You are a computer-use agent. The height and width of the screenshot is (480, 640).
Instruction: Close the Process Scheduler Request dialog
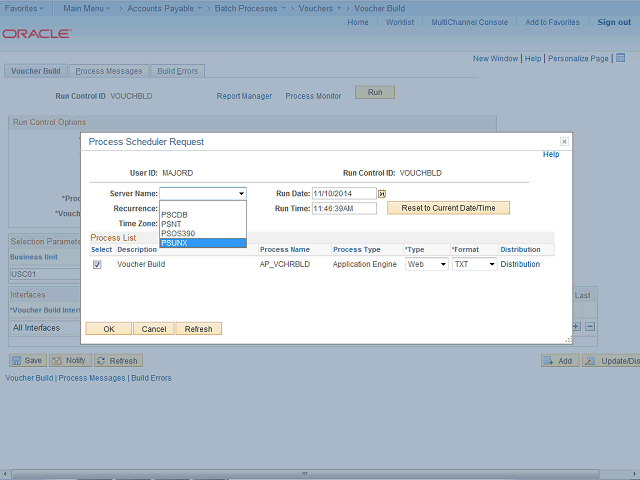pos(564,142)
